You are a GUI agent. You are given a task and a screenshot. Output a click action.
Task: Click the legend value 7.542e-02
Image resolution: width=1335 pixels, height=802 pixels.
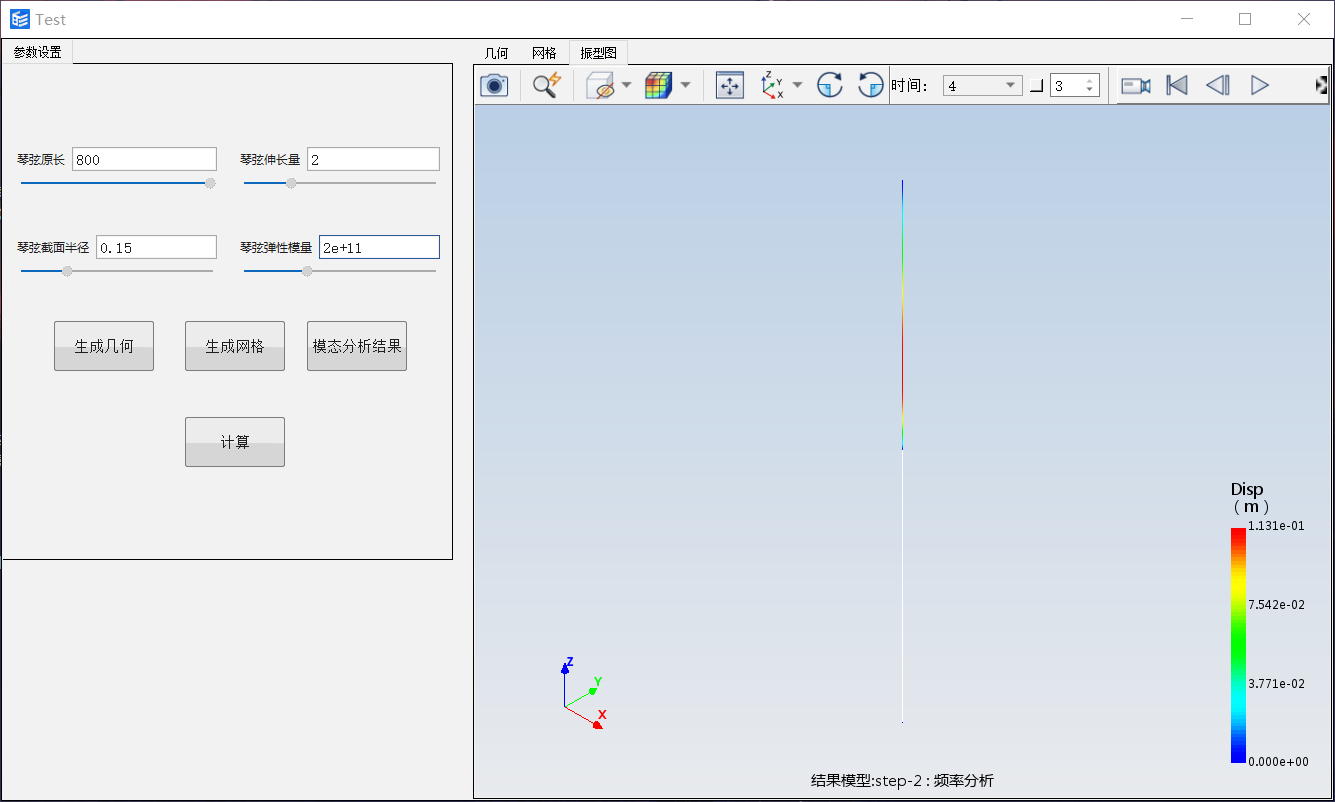[x=1277, y=605]
